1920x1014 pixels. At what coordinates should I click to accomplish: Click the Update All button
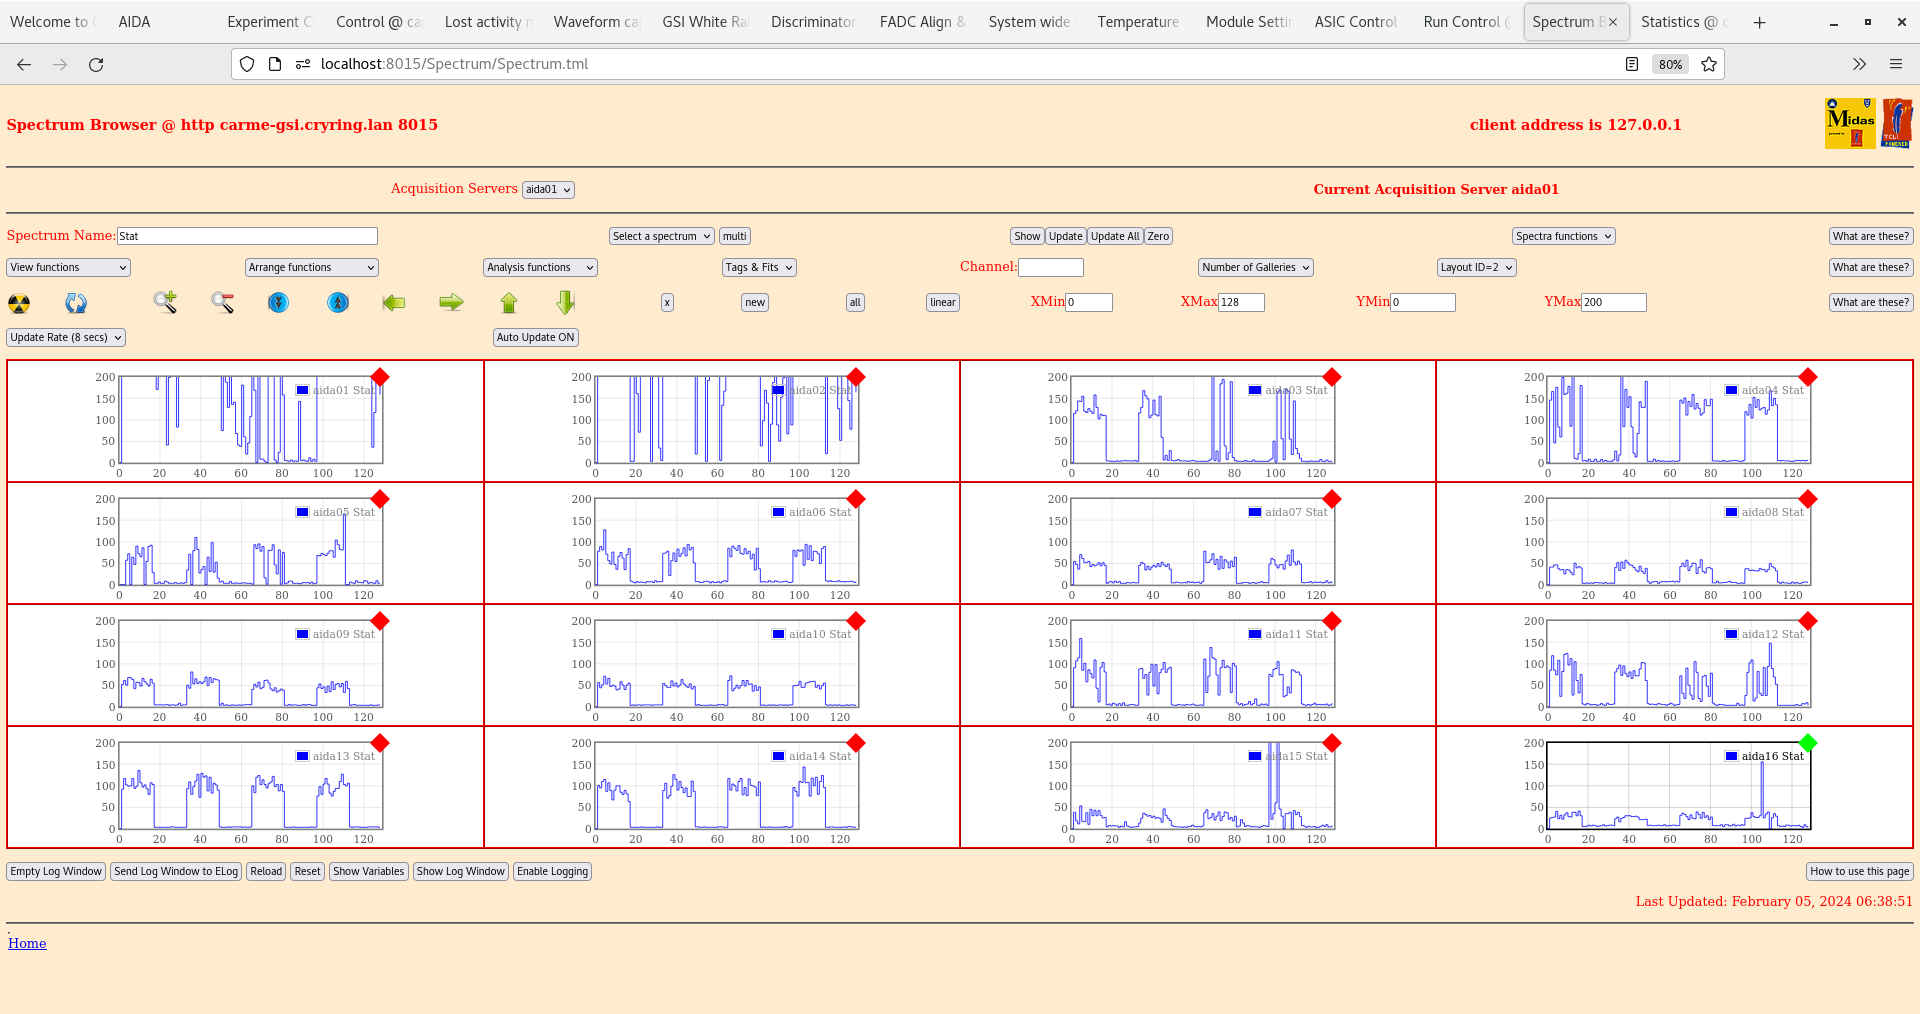point(1114,237)
